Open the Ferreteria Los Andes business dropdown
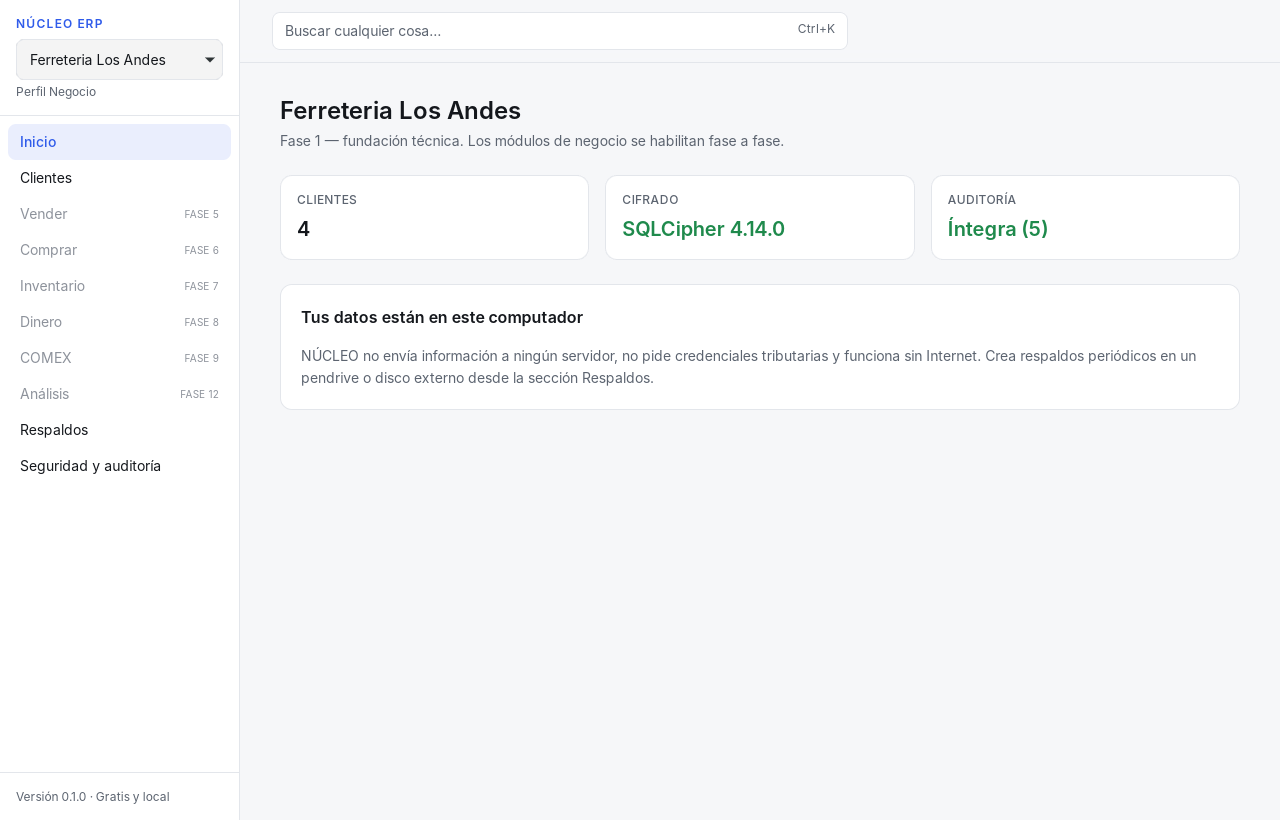The width and height of the screenshot is (1280, 820). click(x=119, y=60)
